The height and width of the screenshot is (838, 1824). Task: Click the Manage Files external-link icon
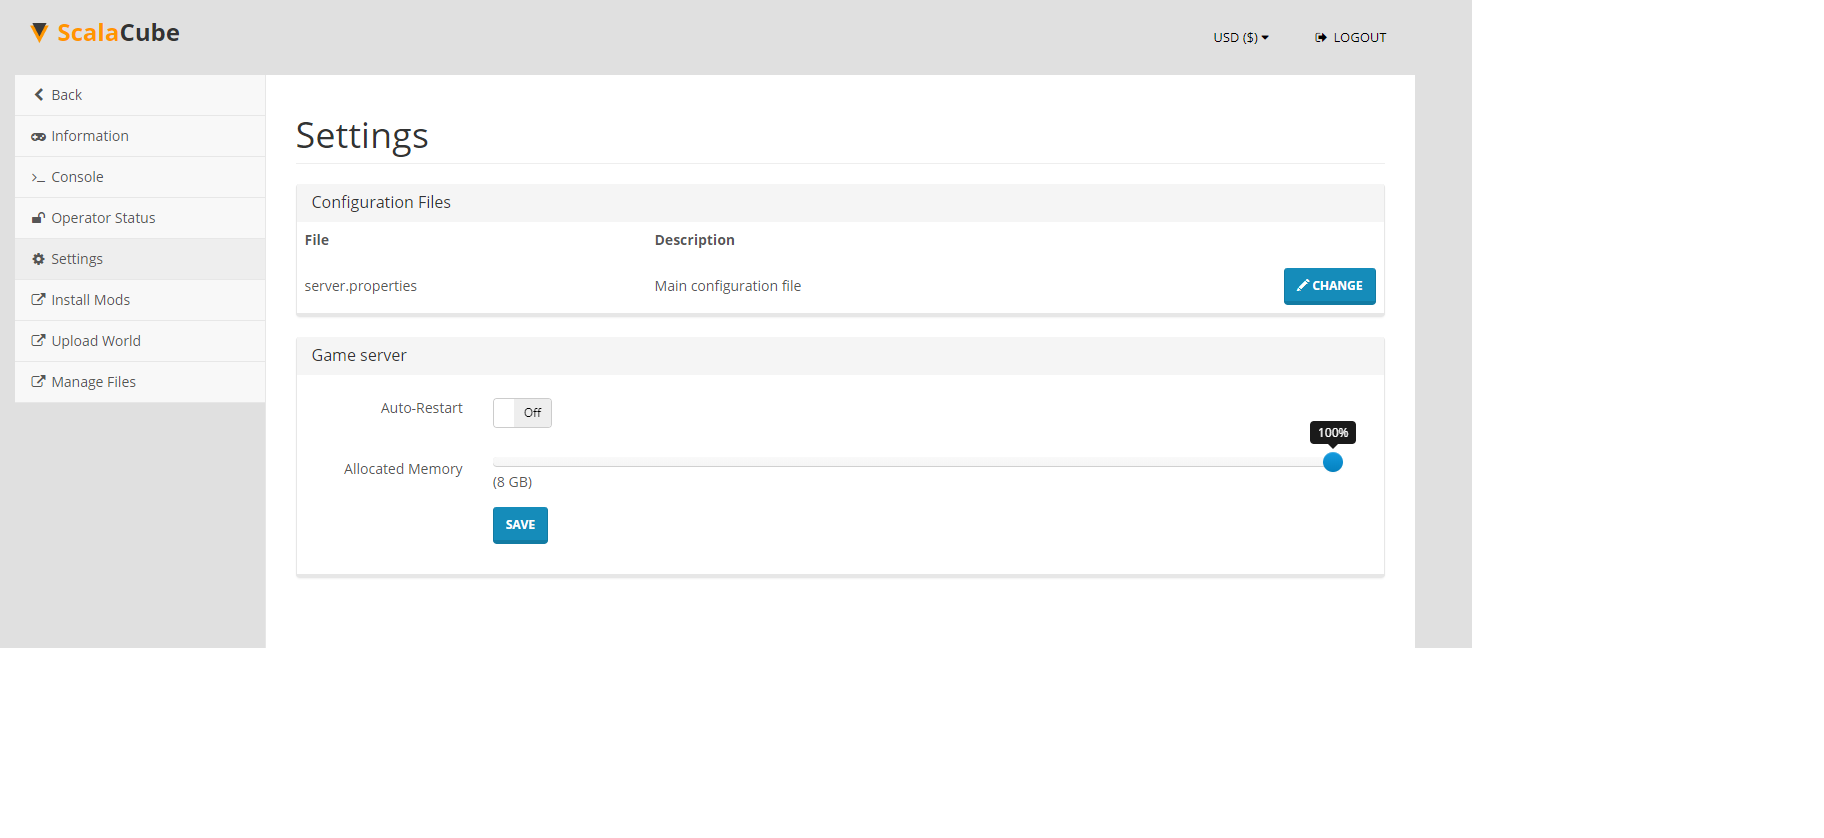(38, 381)
